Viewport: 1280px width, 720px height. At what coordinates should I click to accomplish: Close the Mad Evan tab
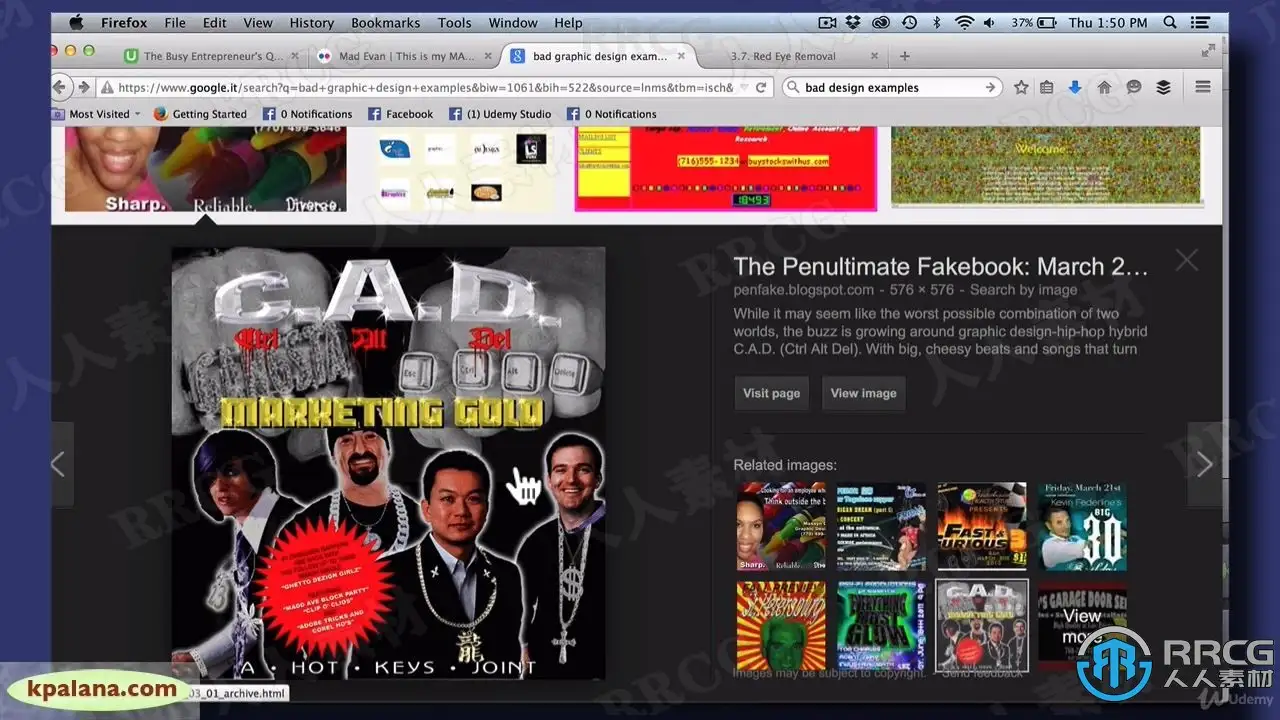[487, 56]
